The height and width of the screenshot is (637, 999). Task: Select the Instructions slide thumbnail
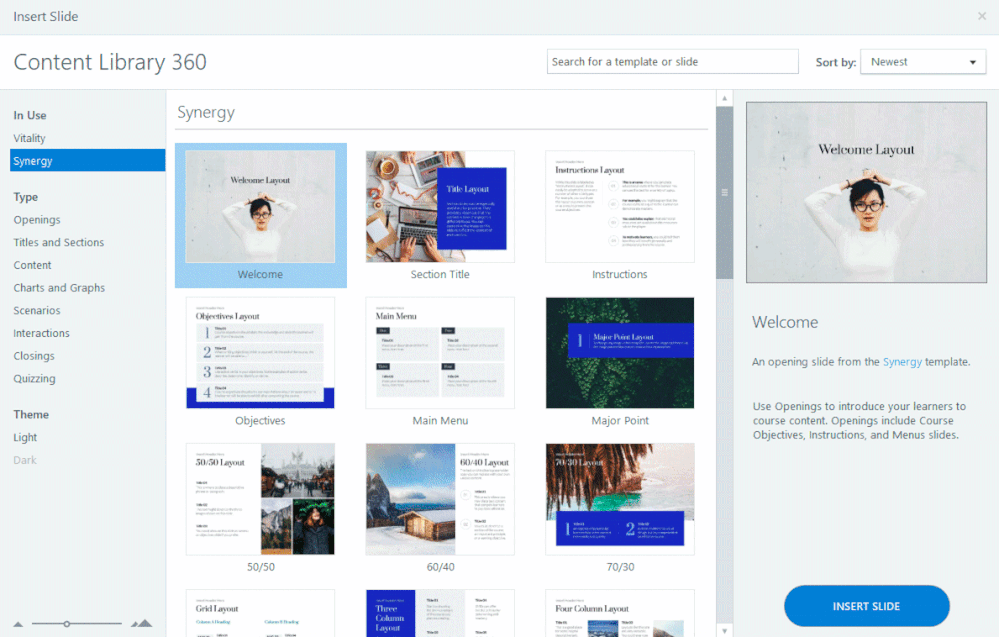pyautogui.click(x=620, y=207)
